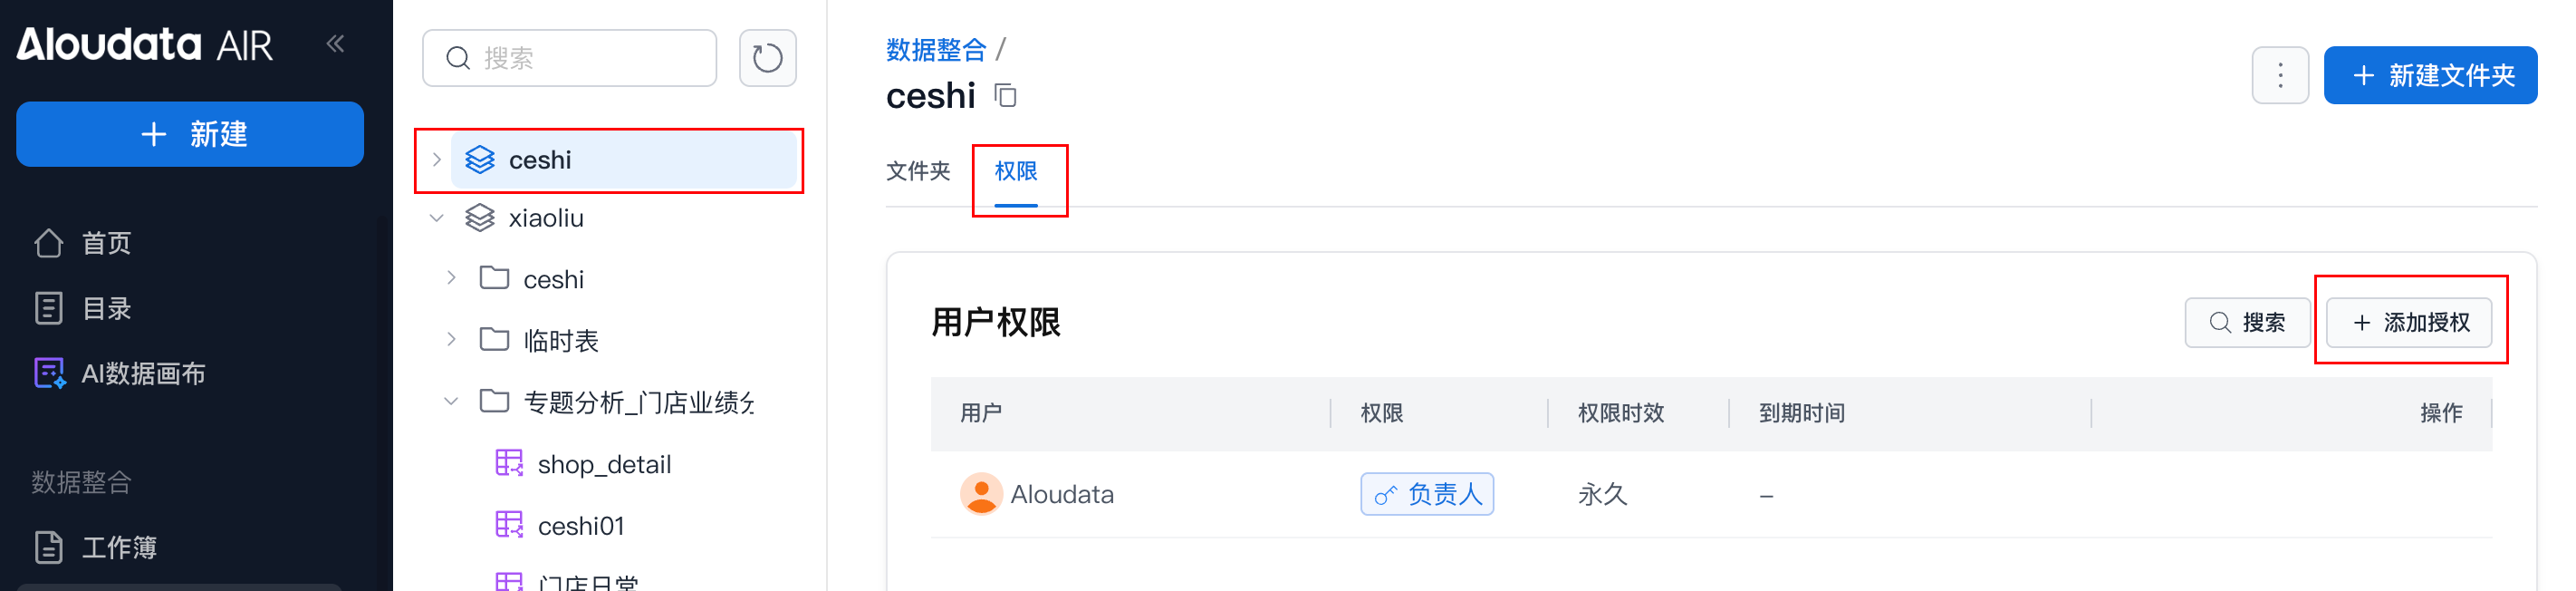
Task: Copy the ceshi name using copy icon
Action: tap(1005, 96)
